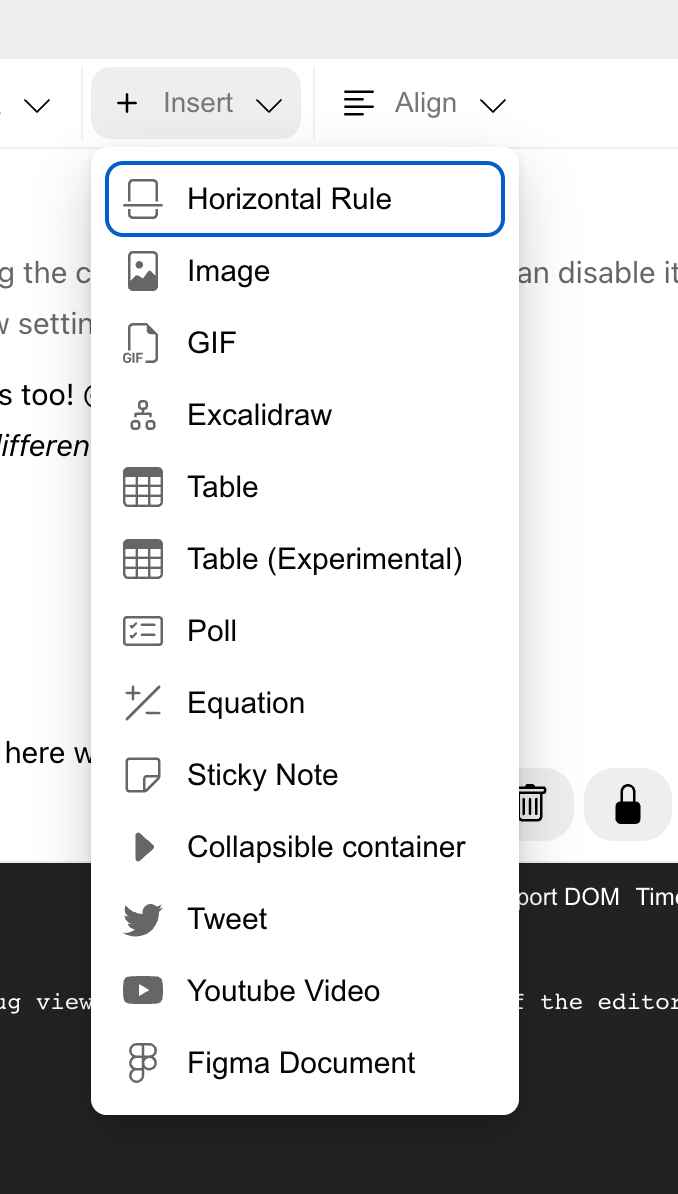Click the Twitter bird icon
Viewport: 678px width, 1194px height.
[x=143, y=919]
